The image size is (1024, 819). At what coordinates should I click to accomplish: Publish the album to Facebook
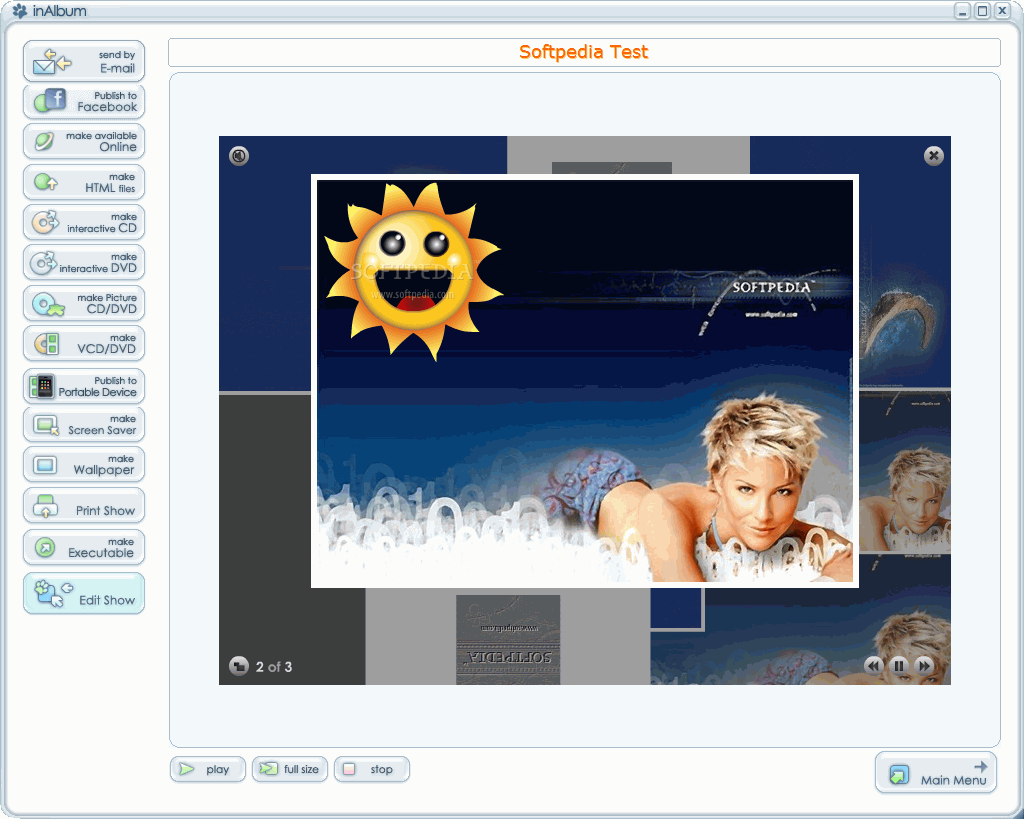coord(84,102)
